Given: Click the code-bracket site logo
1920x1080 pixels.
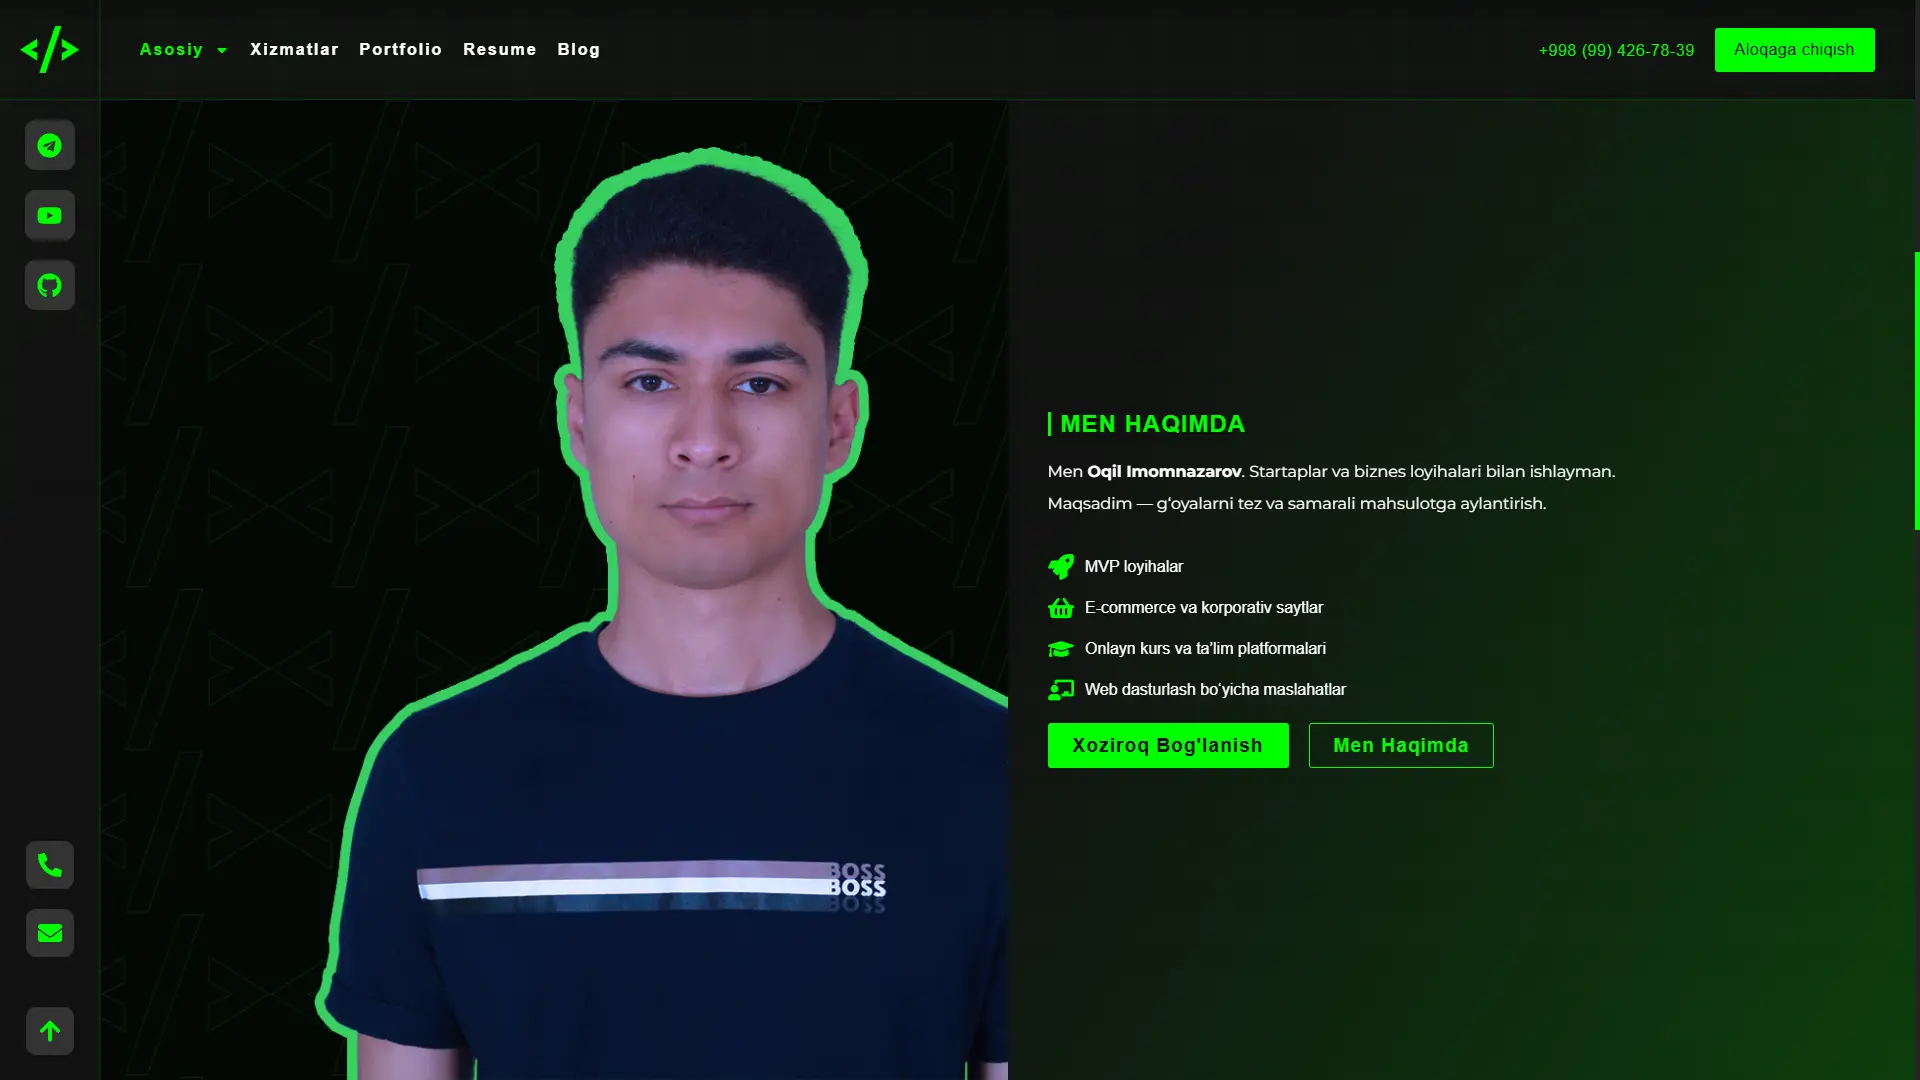Looking at the screenshot, I should 49,49.
